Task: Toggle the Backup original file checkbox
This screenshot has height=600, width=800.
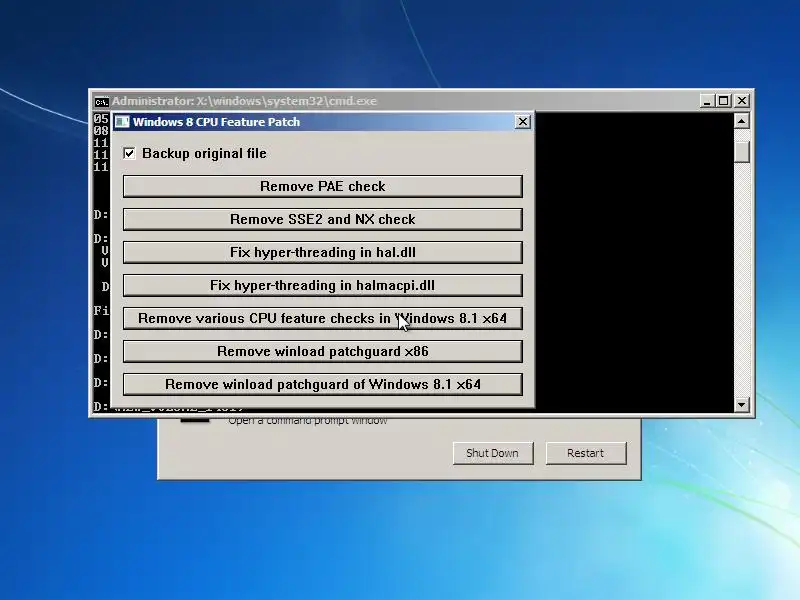Action: (x=130, y=154)
